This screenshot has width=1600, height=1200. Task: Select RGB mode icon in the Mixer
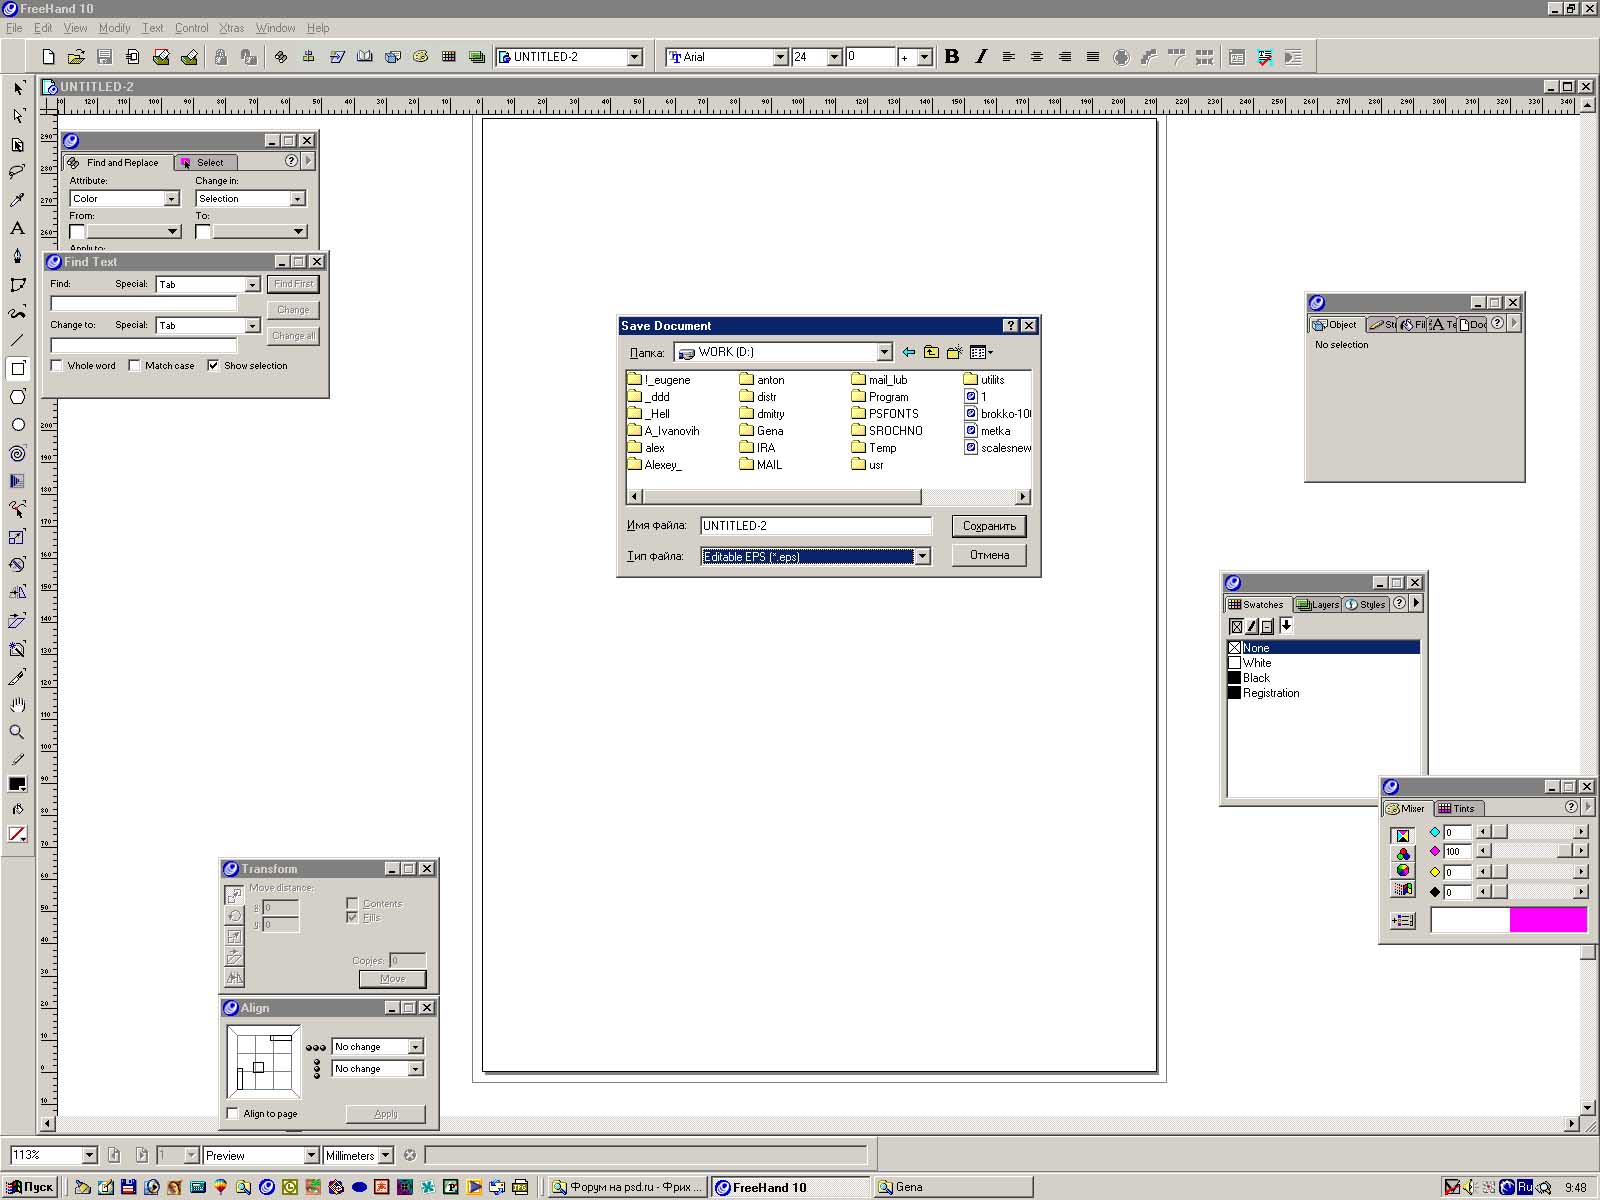(1403, 854)
